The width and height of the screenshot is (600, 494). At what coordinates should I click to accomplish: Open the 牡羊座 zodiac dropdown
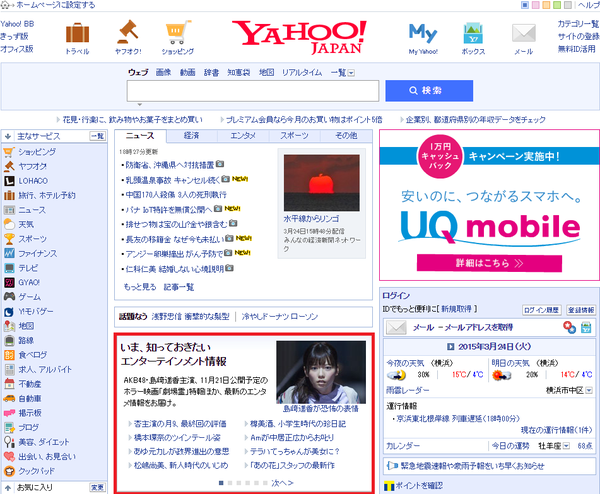(x=566, y=446)
